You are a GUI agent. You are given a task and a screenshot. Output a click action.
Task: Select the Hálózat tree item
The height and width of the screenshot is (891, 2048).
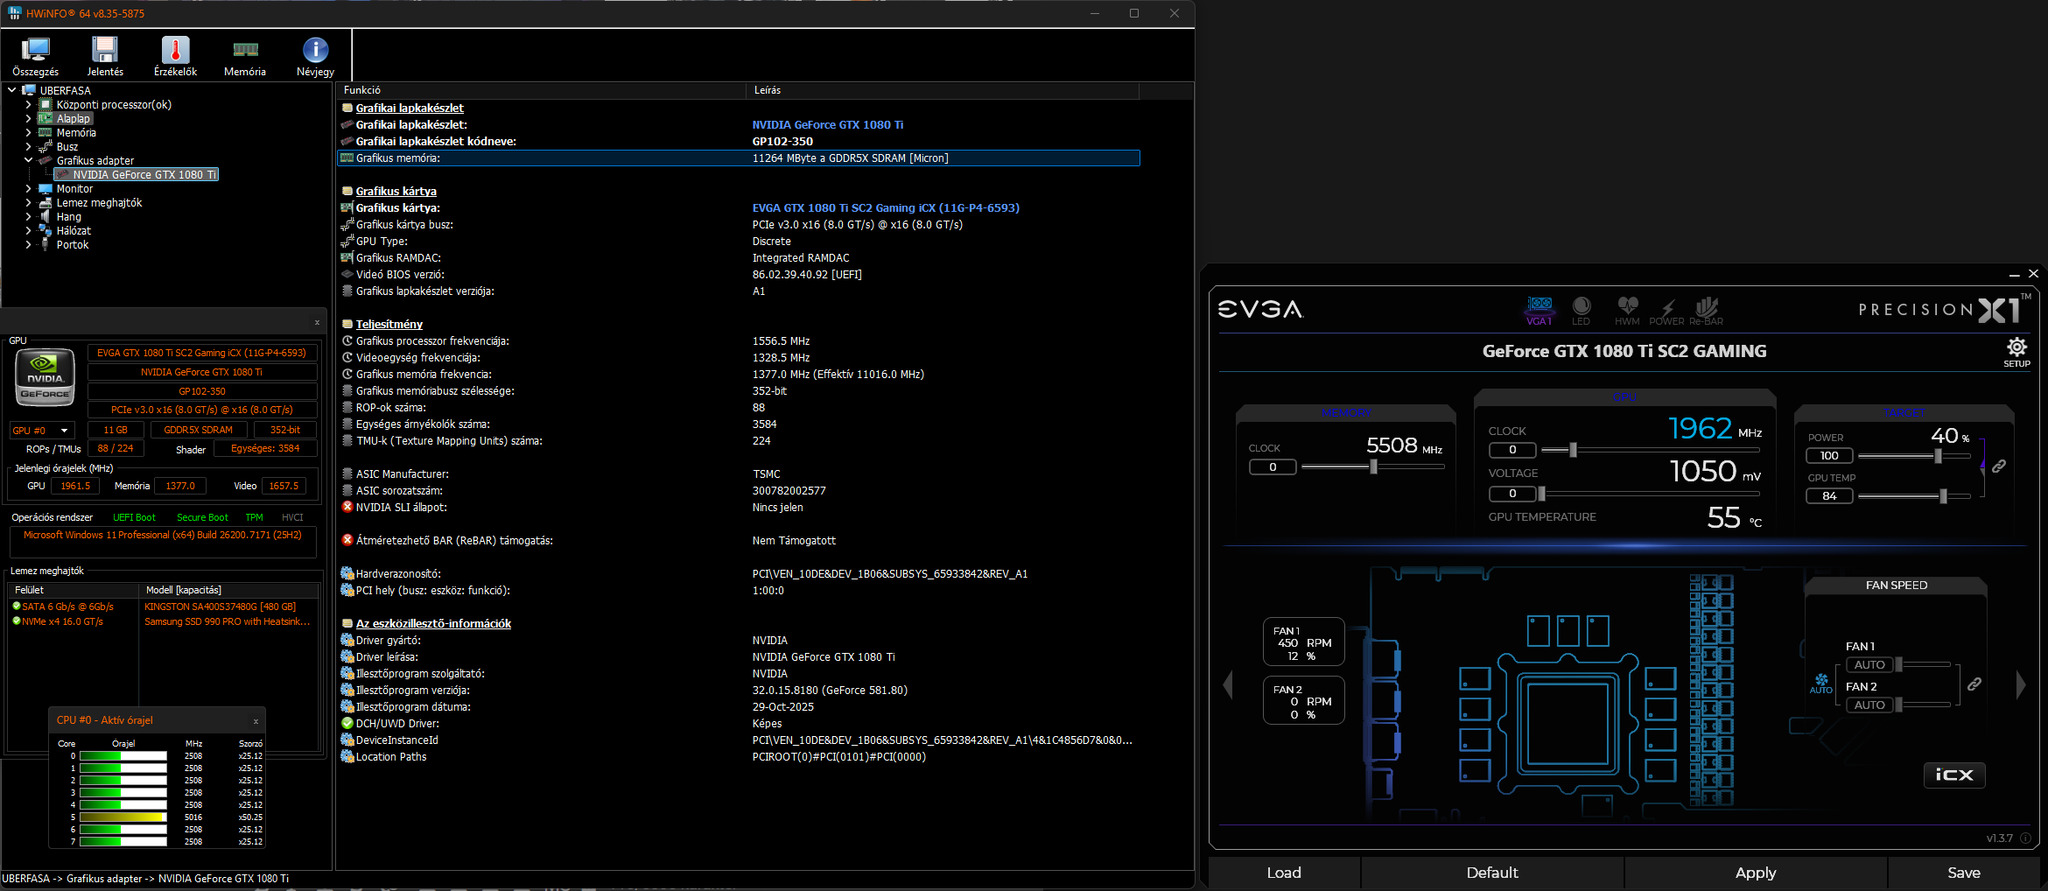pos(73,230)
